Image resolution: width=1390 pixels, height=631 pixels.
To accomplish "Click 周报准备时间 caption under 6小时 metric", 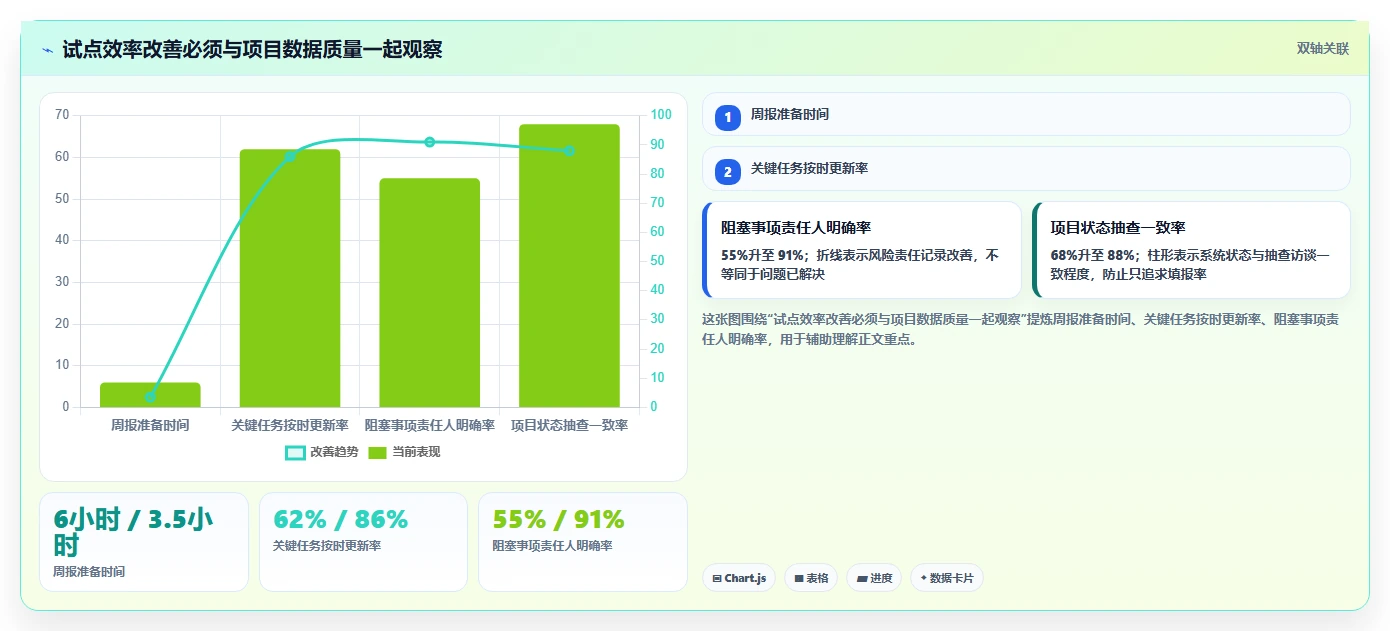I will pyautogui.click(x=89, y=572).
